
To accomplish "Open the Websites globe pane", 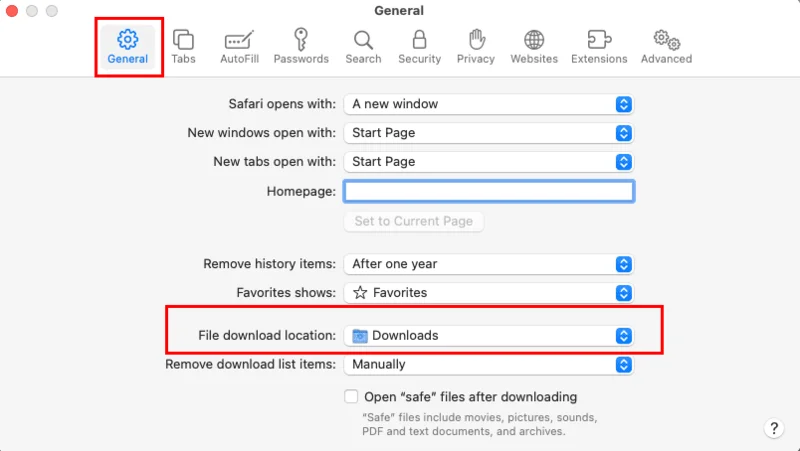I will pyautogui.click(x=534, y=46).
